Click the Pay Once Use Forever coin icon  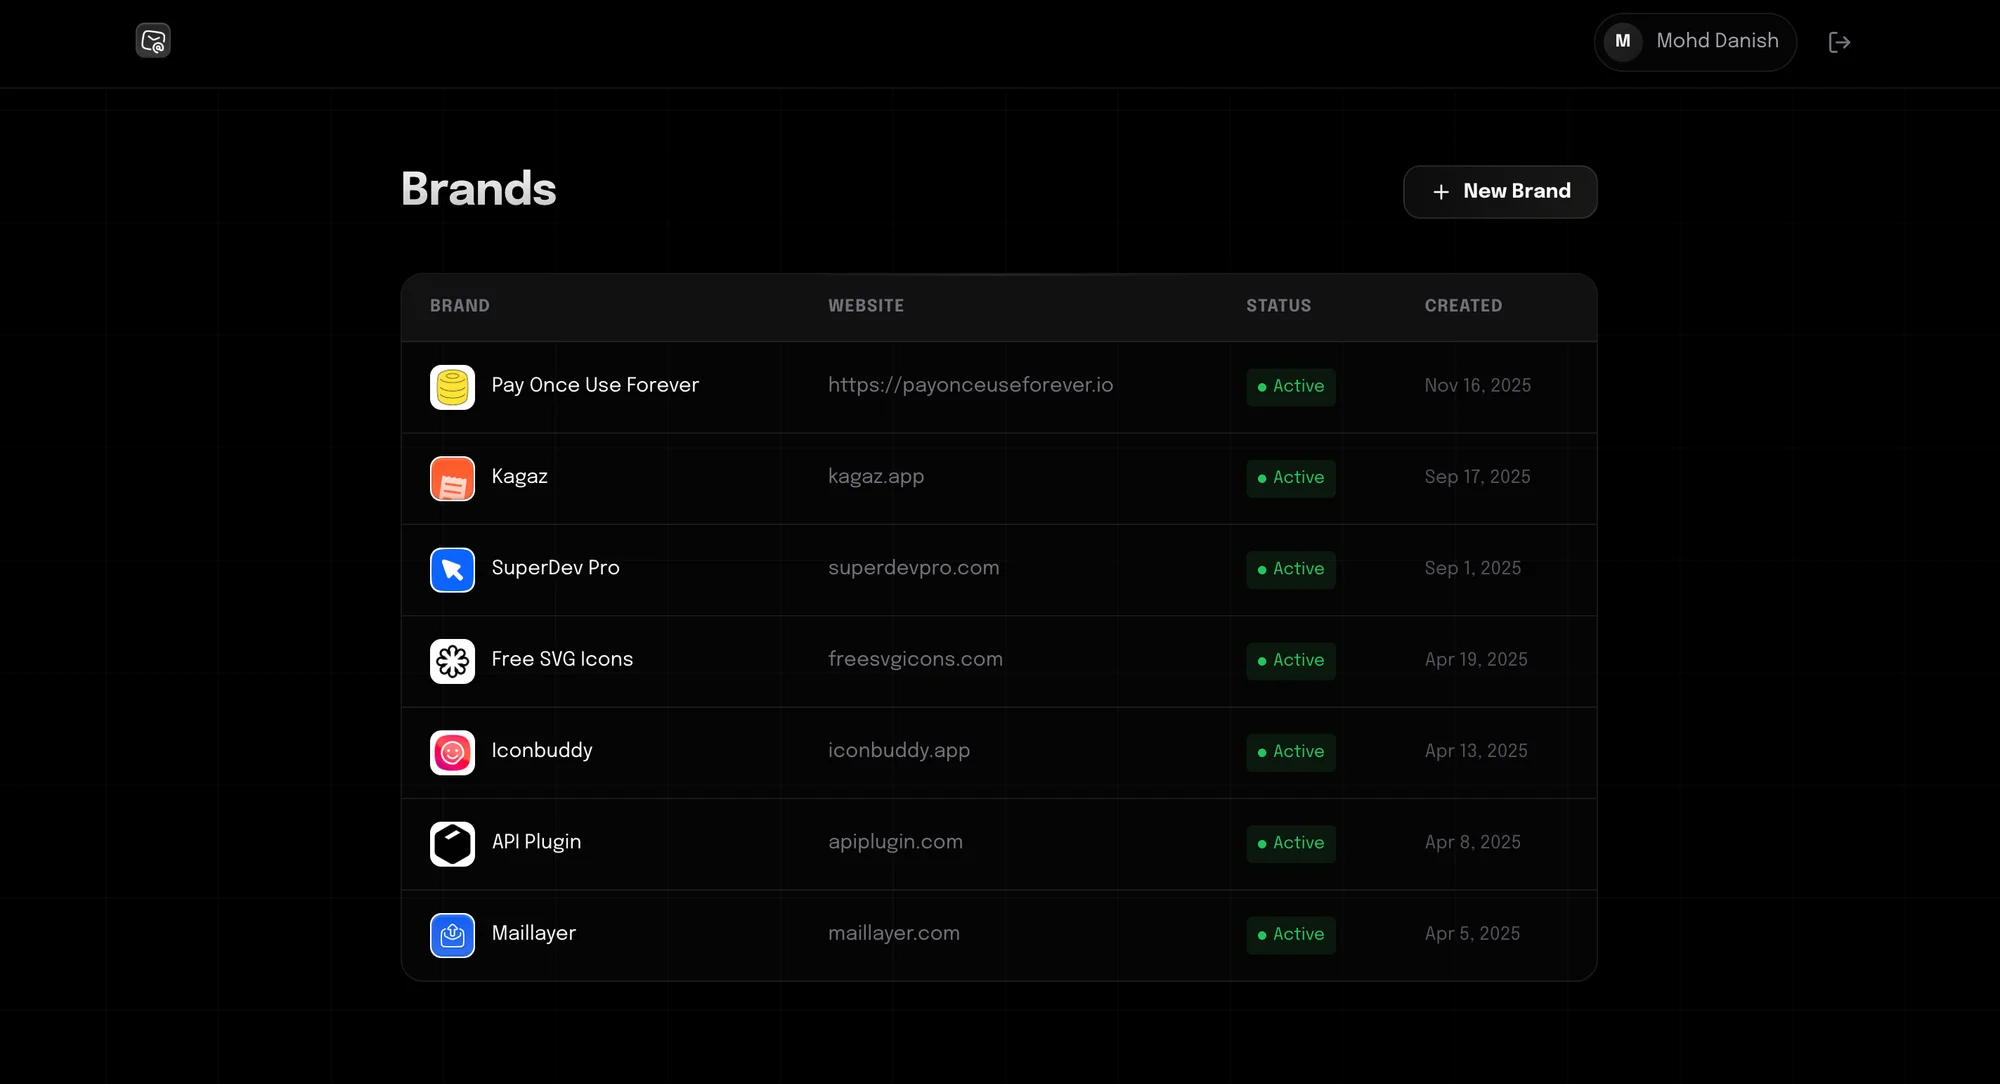coord(452,387)
